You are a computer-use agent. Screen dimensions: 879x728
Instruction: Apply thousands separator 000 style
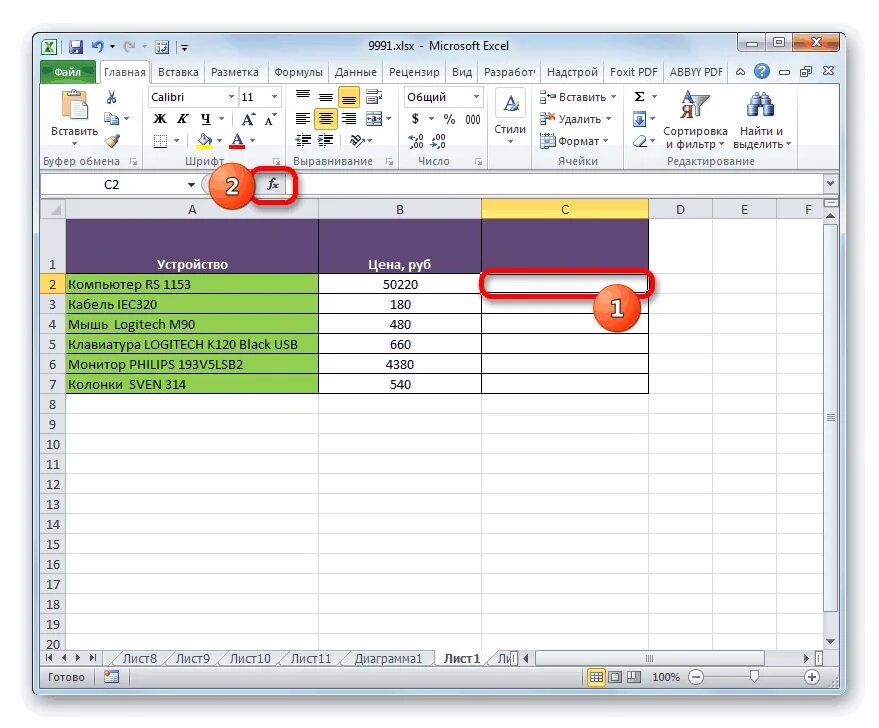click(x=473, y=119)
